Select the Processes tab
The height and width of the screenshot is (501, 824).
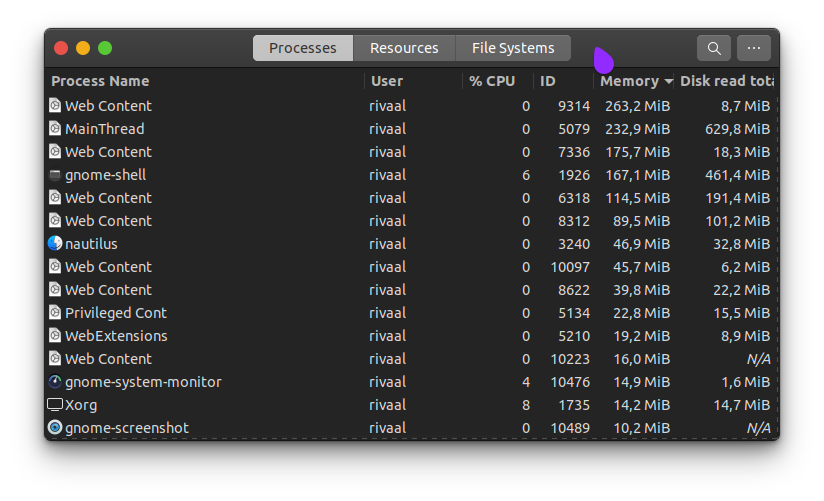tap(303, 48)
